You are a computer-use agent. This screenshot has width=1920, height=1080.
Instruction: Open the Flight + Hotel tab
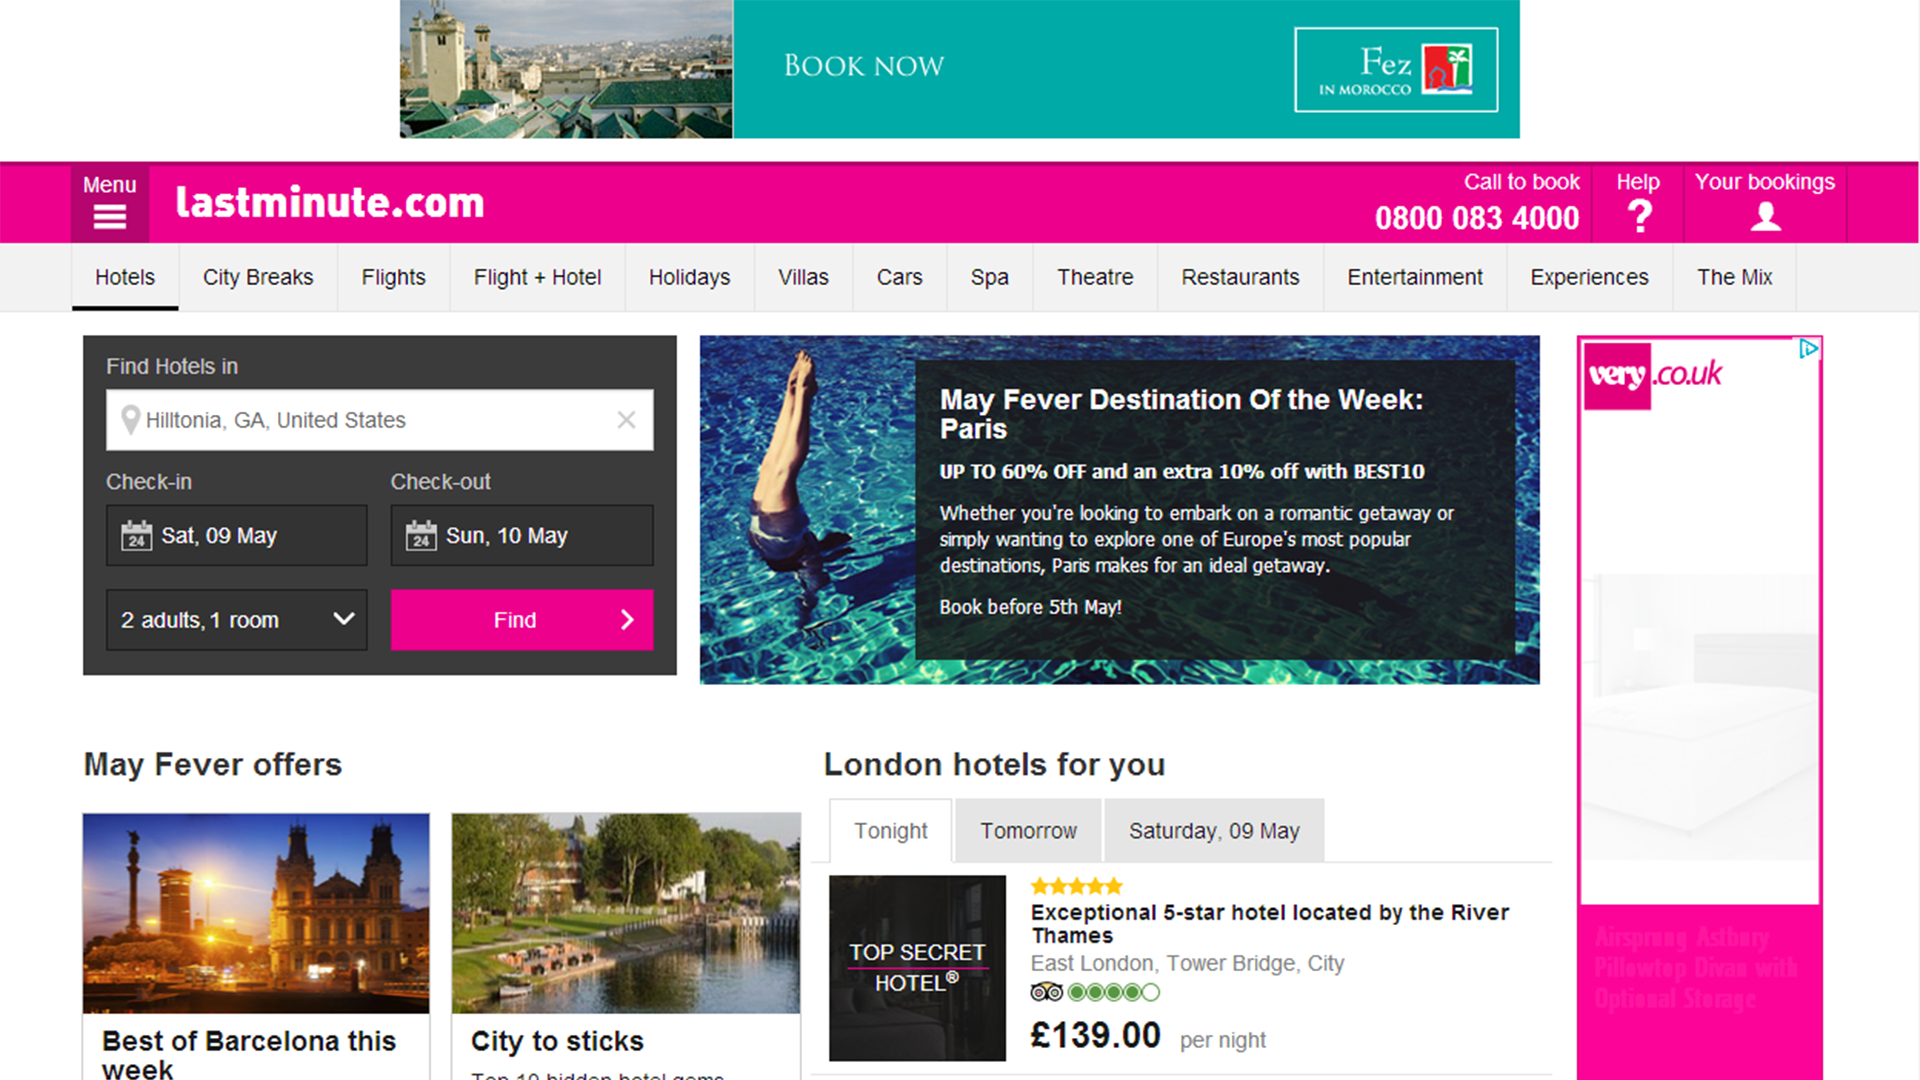(538, 278)
